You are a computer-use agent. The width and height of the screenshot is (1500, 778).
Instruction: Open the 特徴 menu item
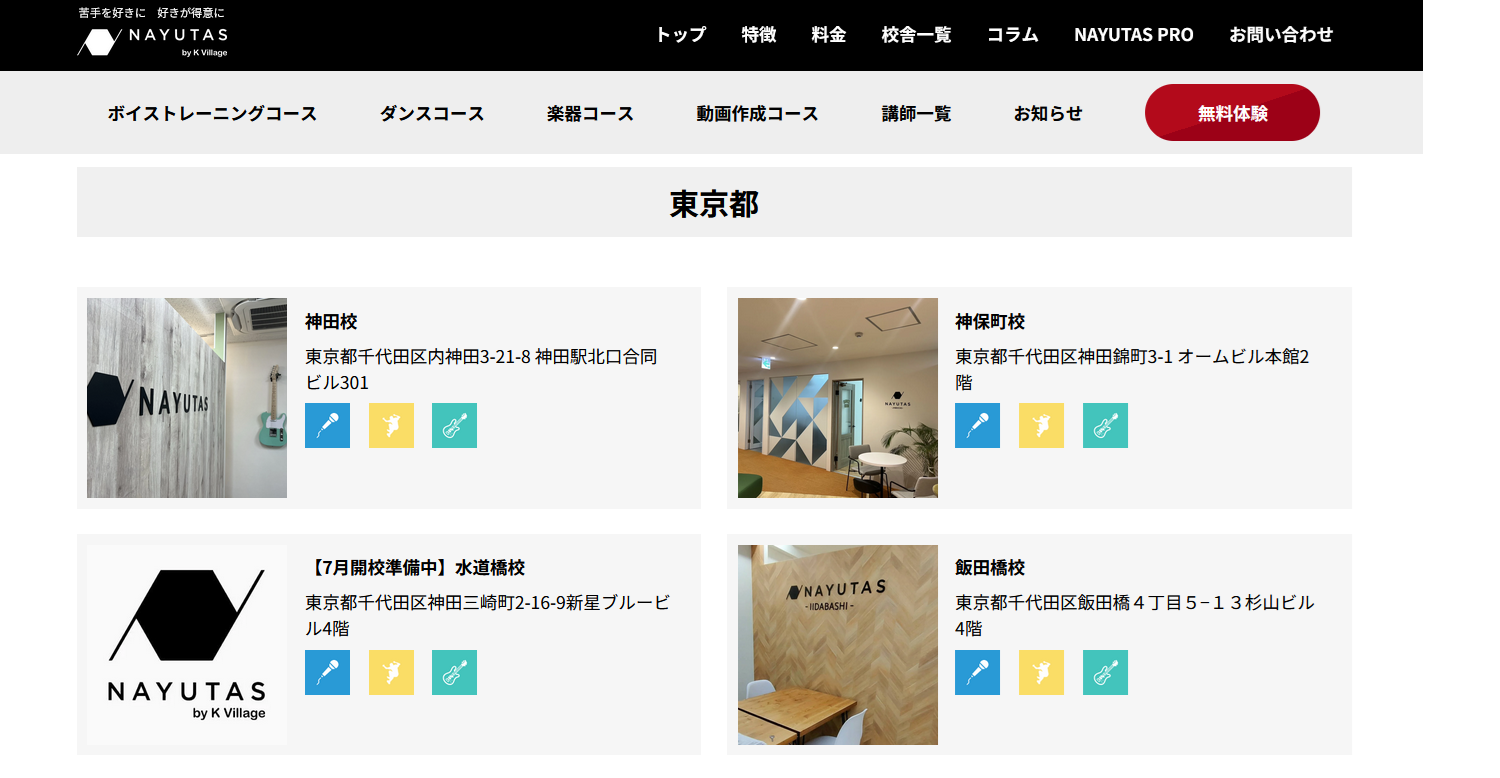click(759, 34)
